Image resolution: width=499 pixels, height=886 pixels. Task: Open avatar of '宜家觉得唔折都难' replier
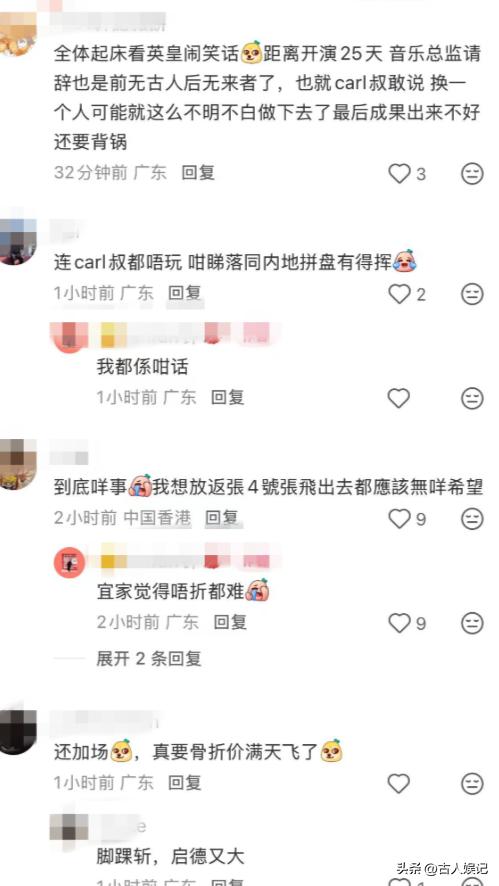pyautogui.click(x=70, y=563)
